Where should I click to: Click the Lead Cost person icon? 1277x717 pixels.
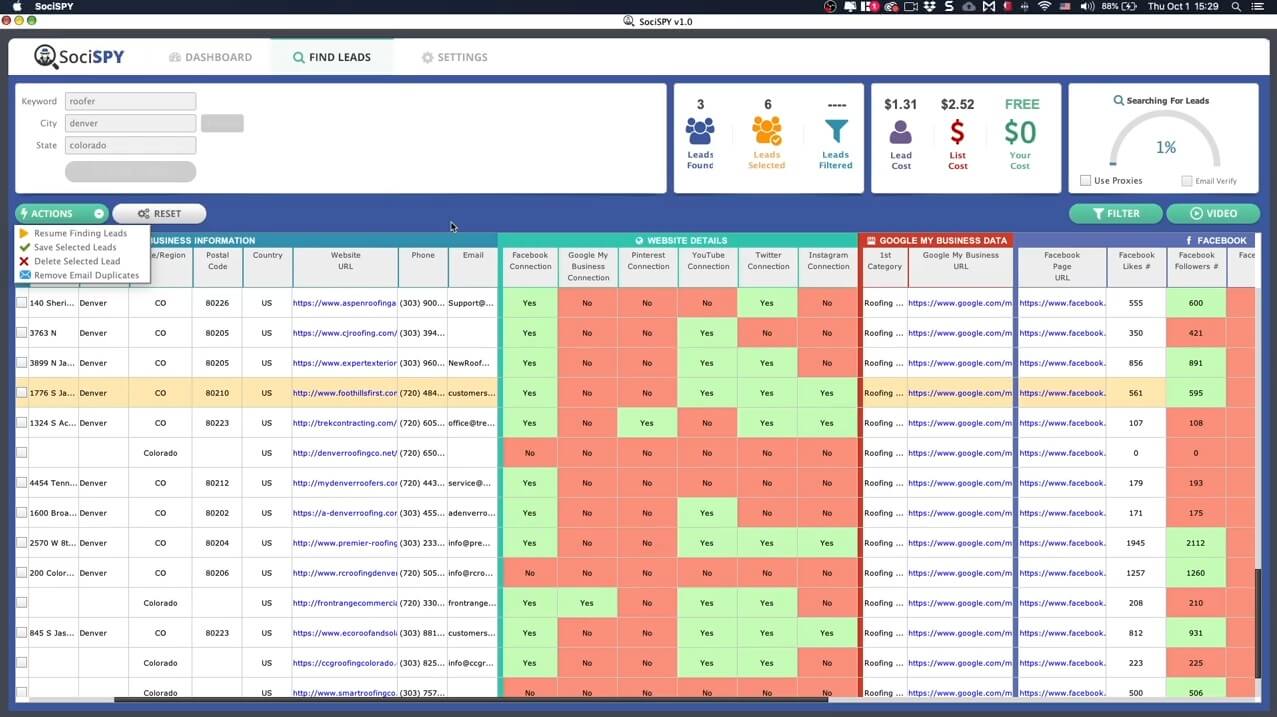(901, 132)
